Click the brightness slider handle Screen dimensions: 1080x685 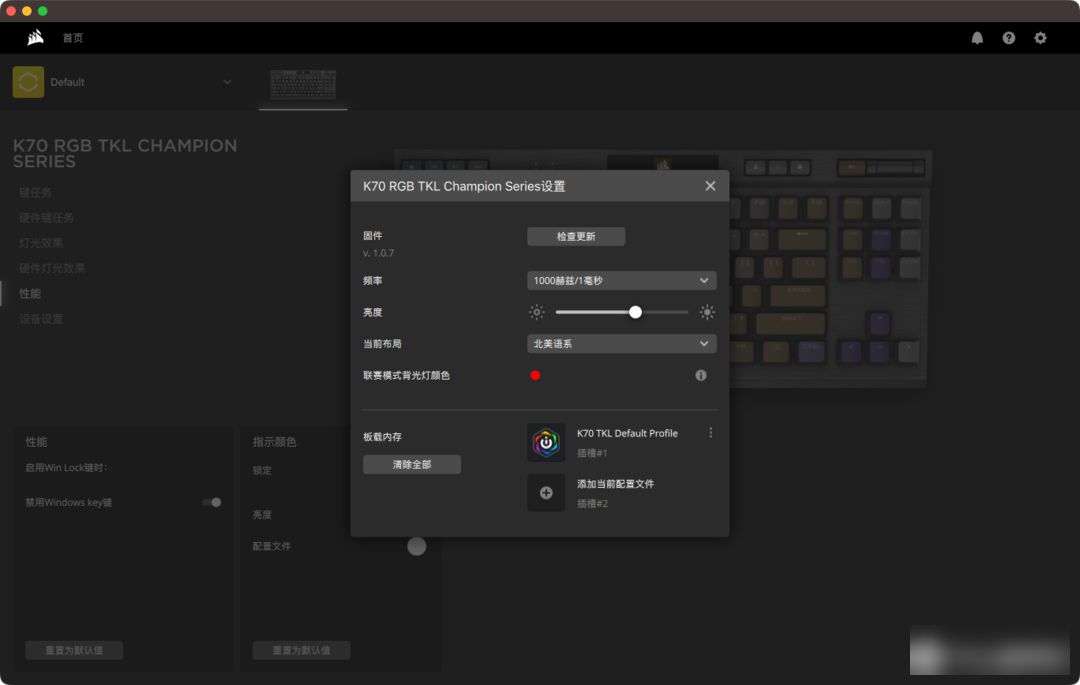635,313
